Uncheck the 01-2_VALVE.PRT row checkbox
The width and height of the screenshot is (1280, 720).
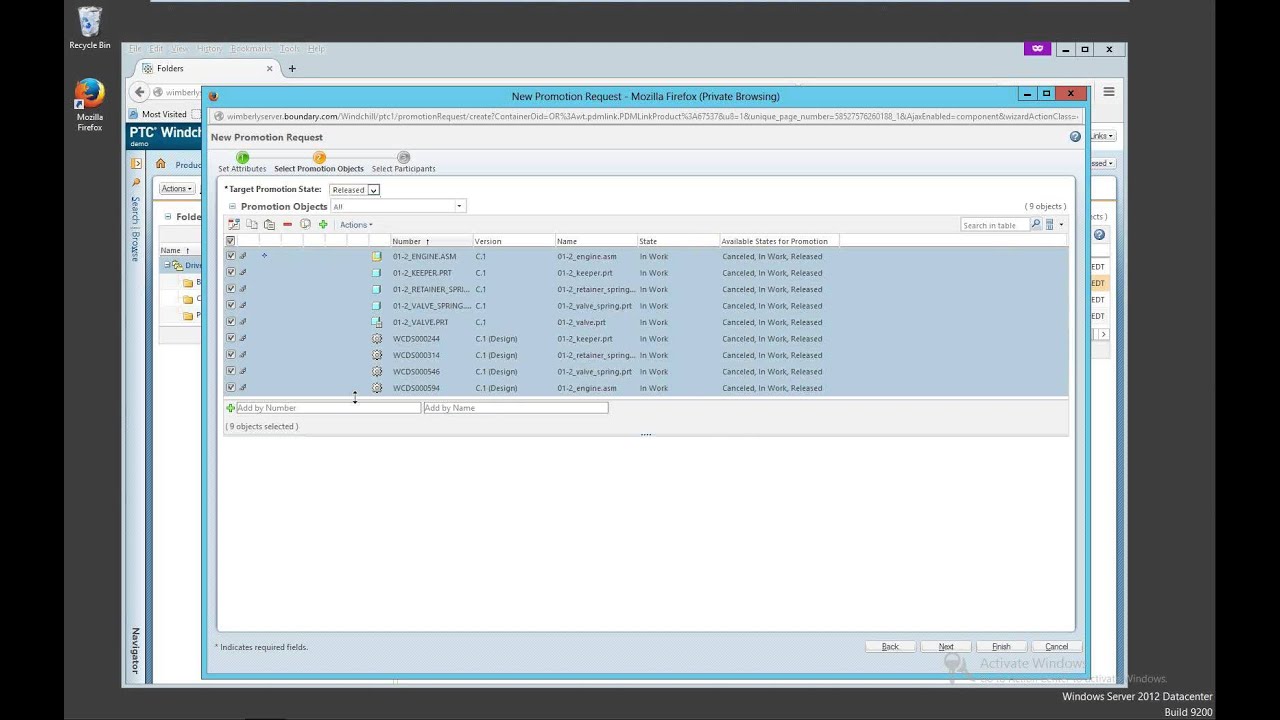click(231, 322)
